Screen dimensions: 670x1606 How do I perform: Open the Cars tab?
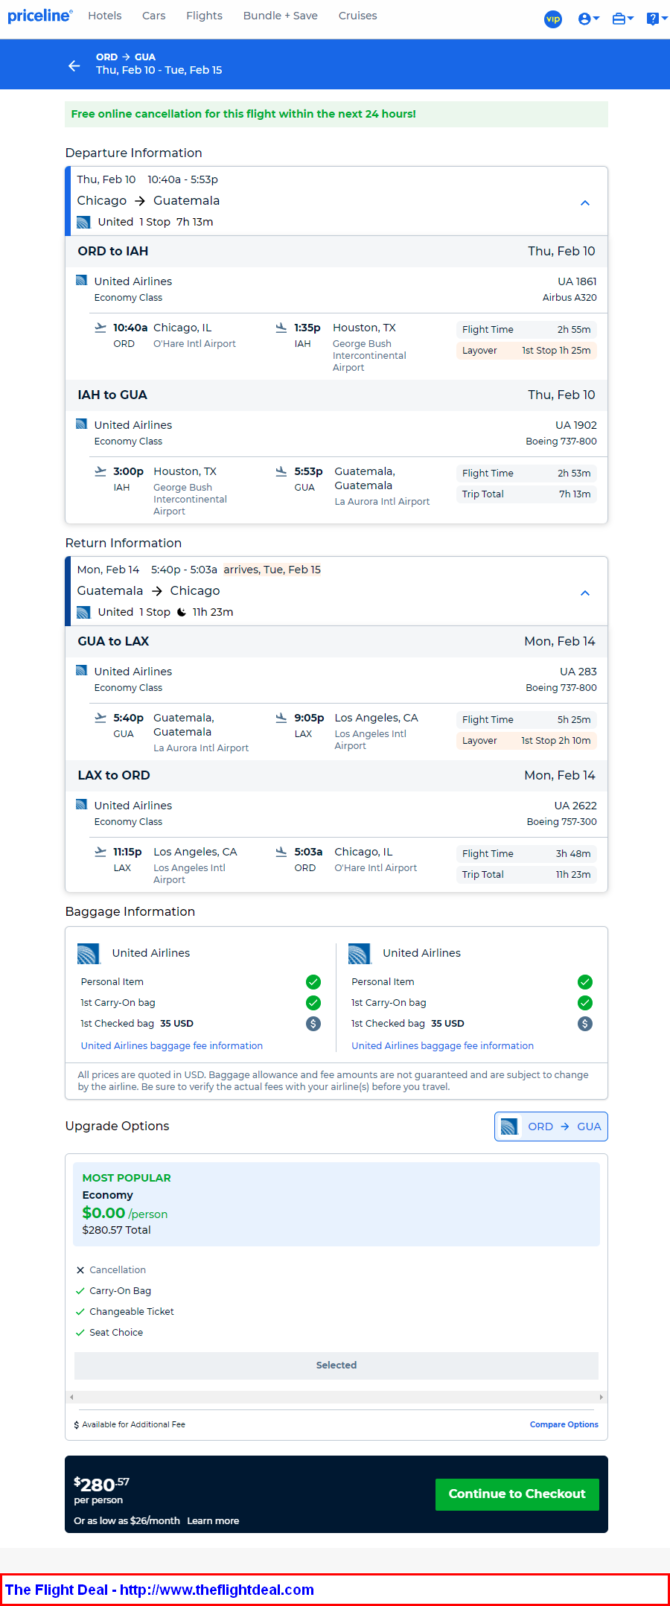point(154,16)
